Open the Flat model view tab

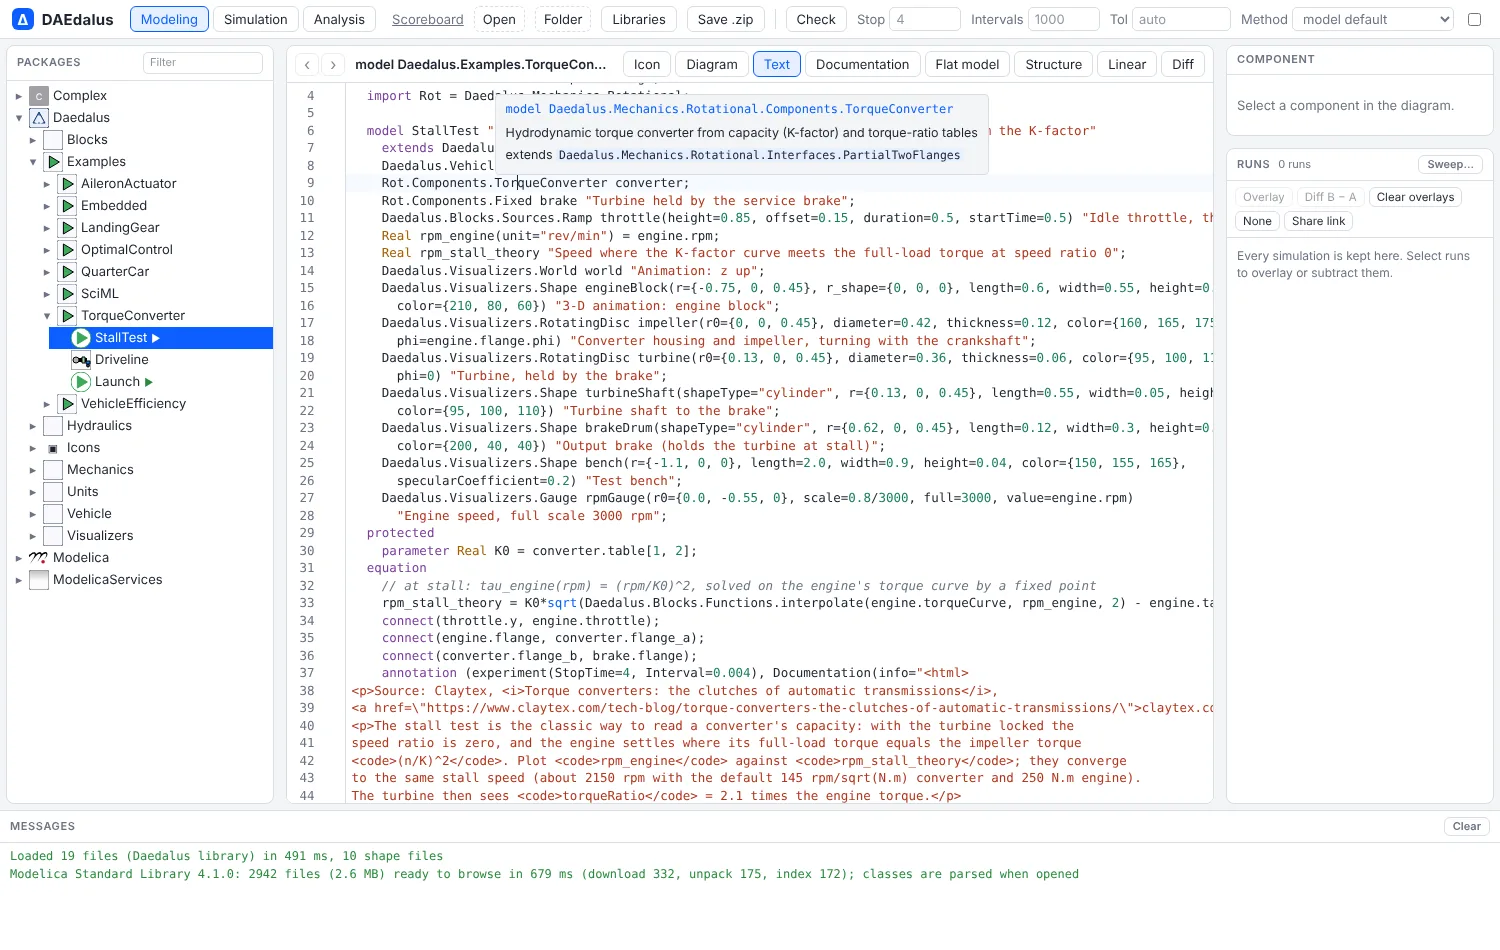[967, 64]
